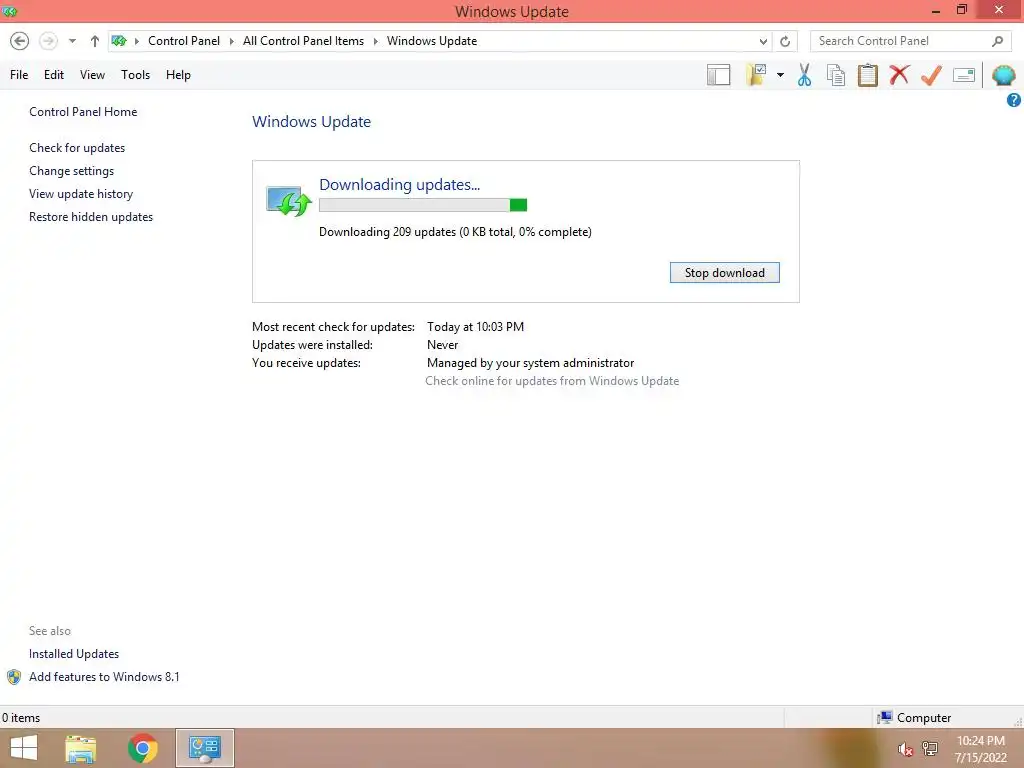Screen dimensions: 1024x768
Task: Click the Back navigation arrow
Action: point(20,41)
